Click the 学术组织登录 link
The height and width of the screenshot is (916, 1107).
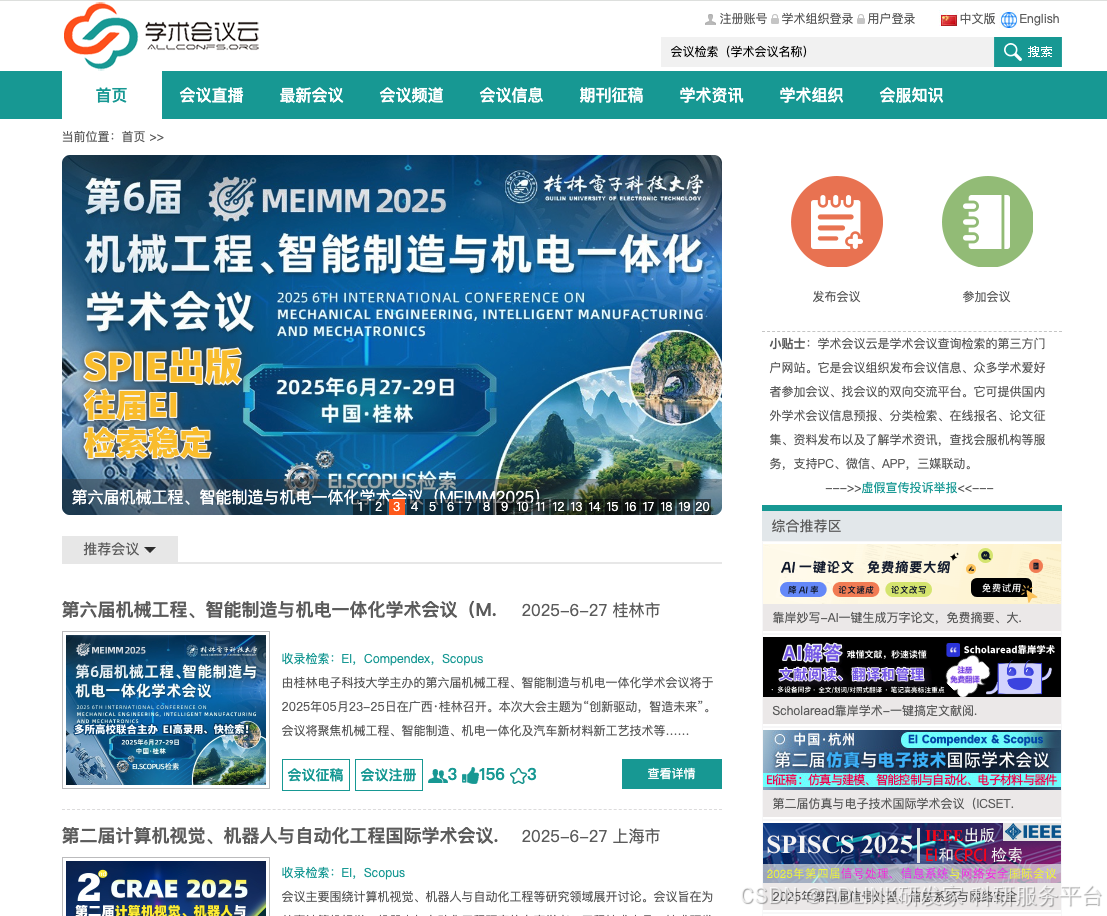[x=817, y=19]
